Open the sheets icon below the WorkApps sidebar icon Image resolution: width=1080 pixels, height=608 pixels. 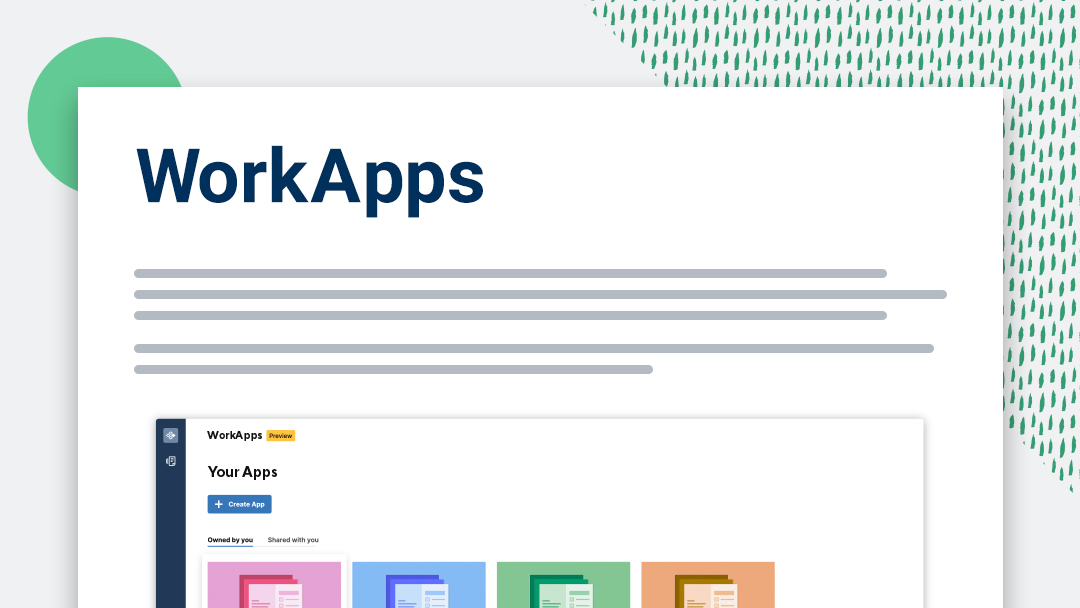pos(170,461)
